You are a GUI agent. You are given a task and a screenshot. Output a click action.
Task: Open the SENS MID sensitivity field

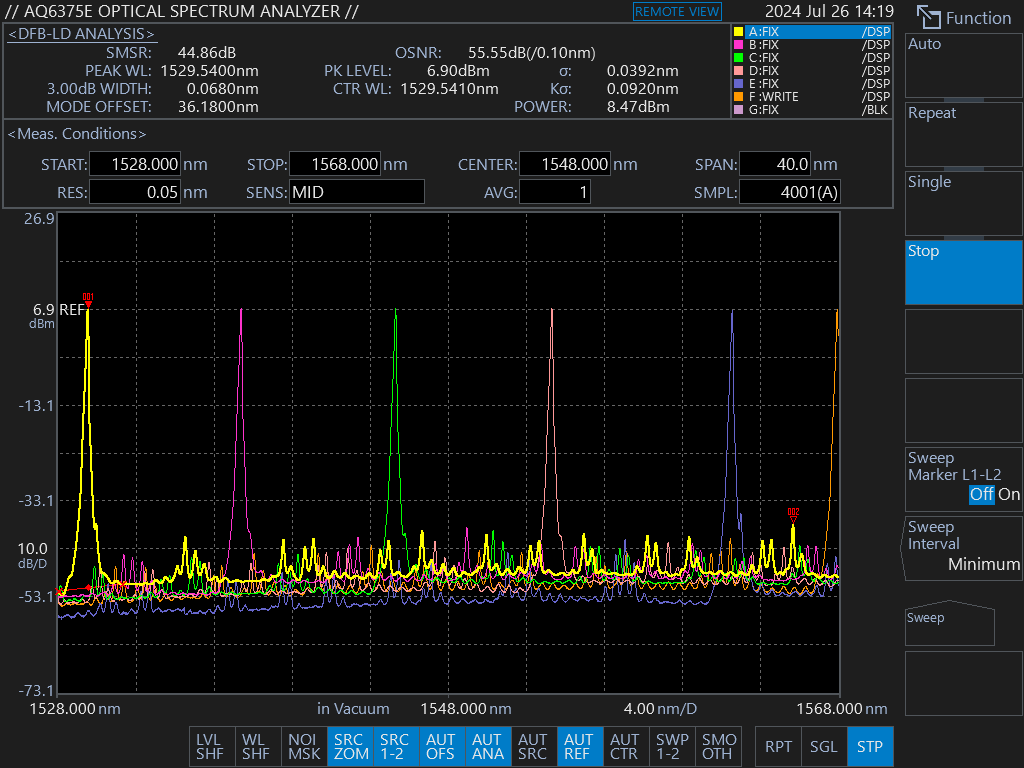click(356, 192)
